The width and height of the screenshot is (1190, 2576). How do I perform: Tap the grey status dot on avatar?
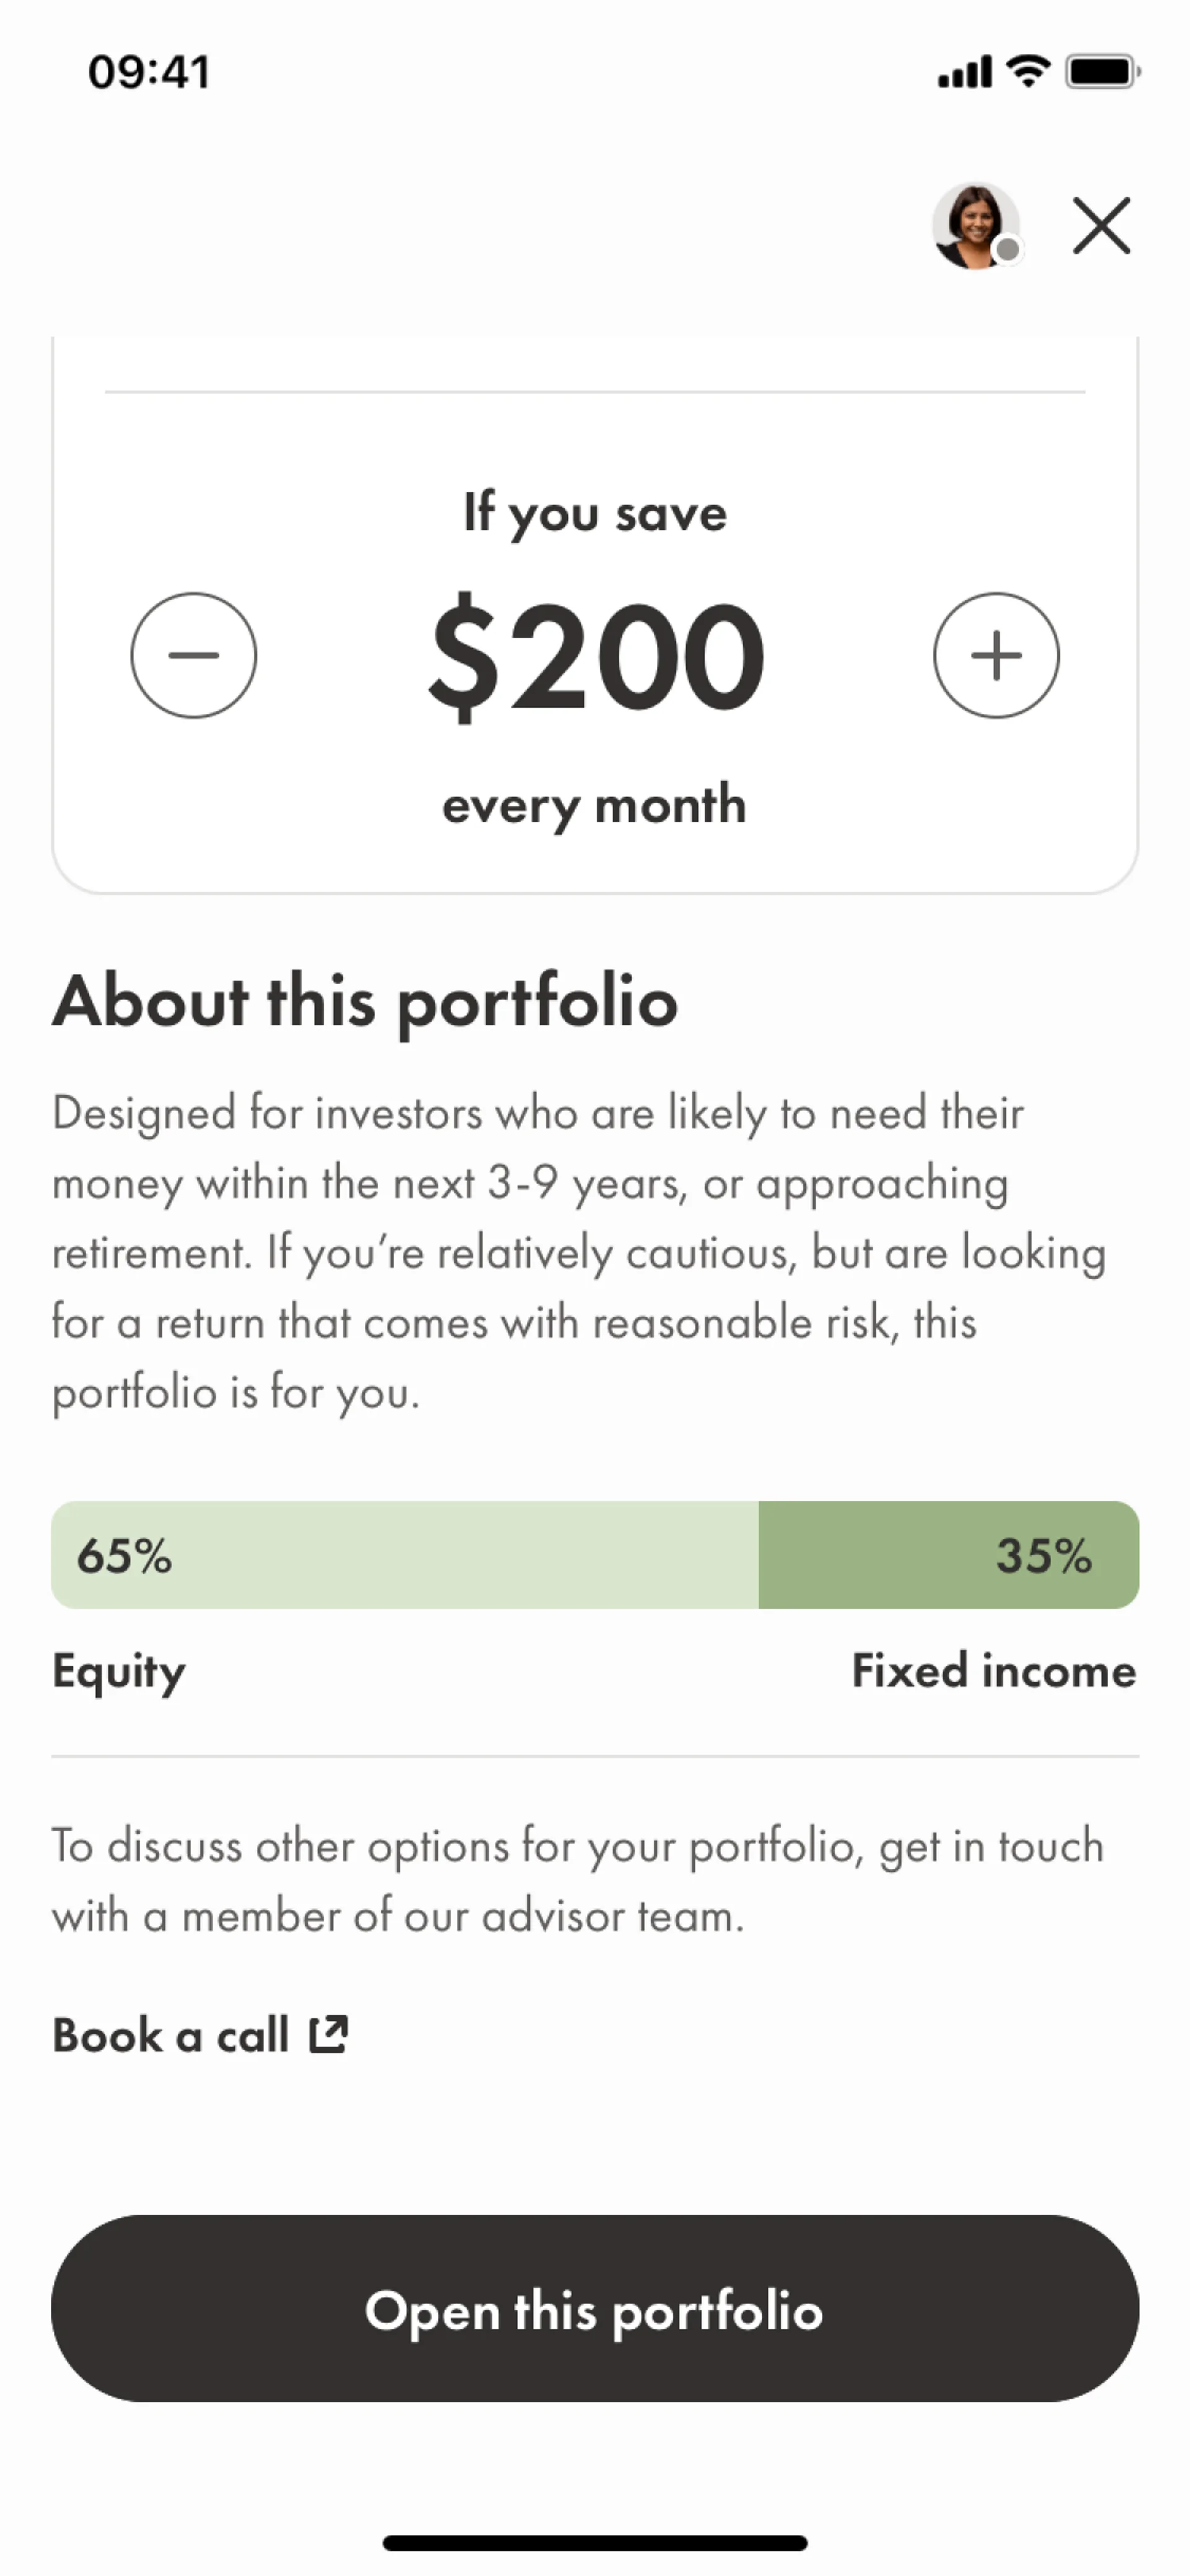pyautogui.click(x=1008, y=250)
